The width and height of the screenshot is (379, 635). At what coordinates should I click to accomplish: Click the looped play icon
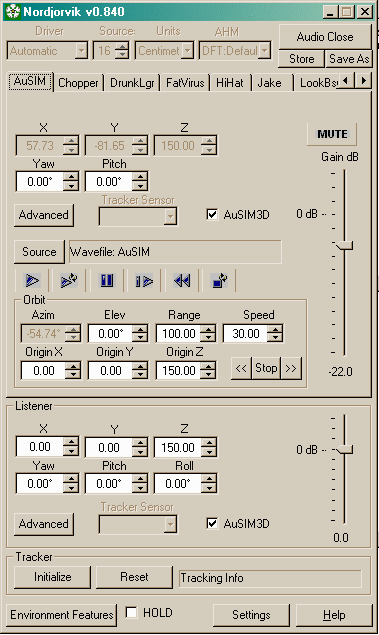pyautogui.click(x=68, y=280)
